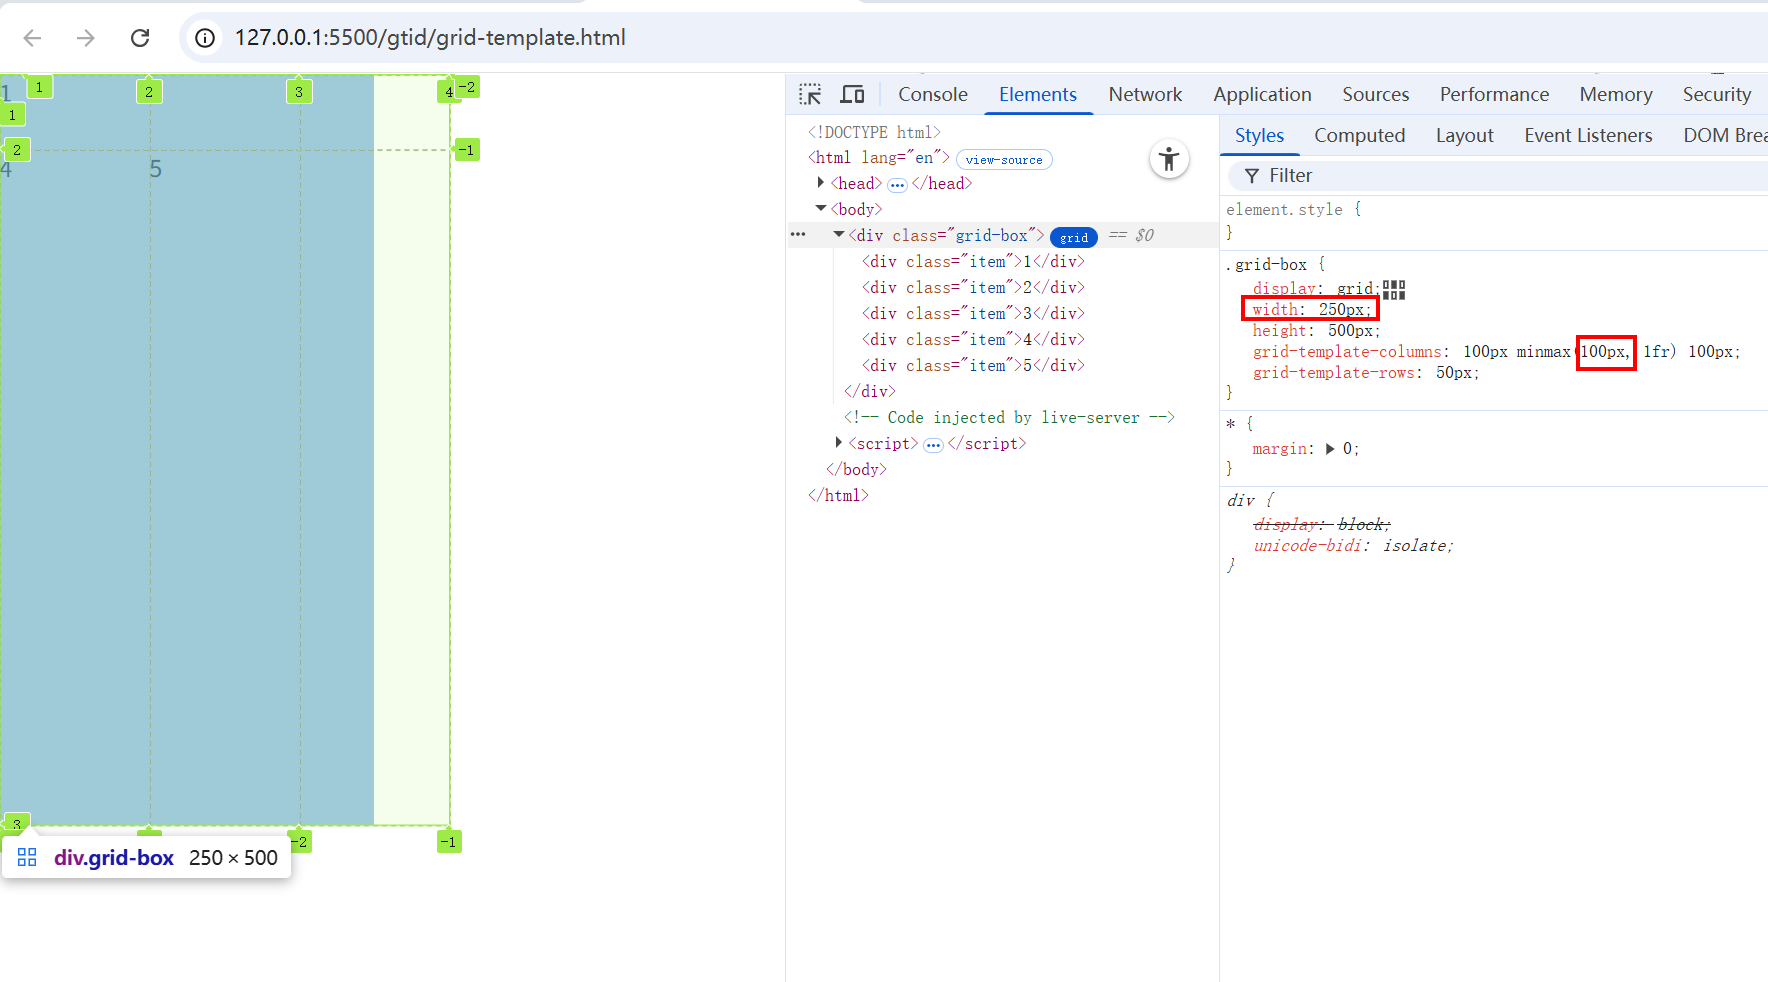Select the html lang="en" node
The image size is (1768, 982).
tap(878, 158)
